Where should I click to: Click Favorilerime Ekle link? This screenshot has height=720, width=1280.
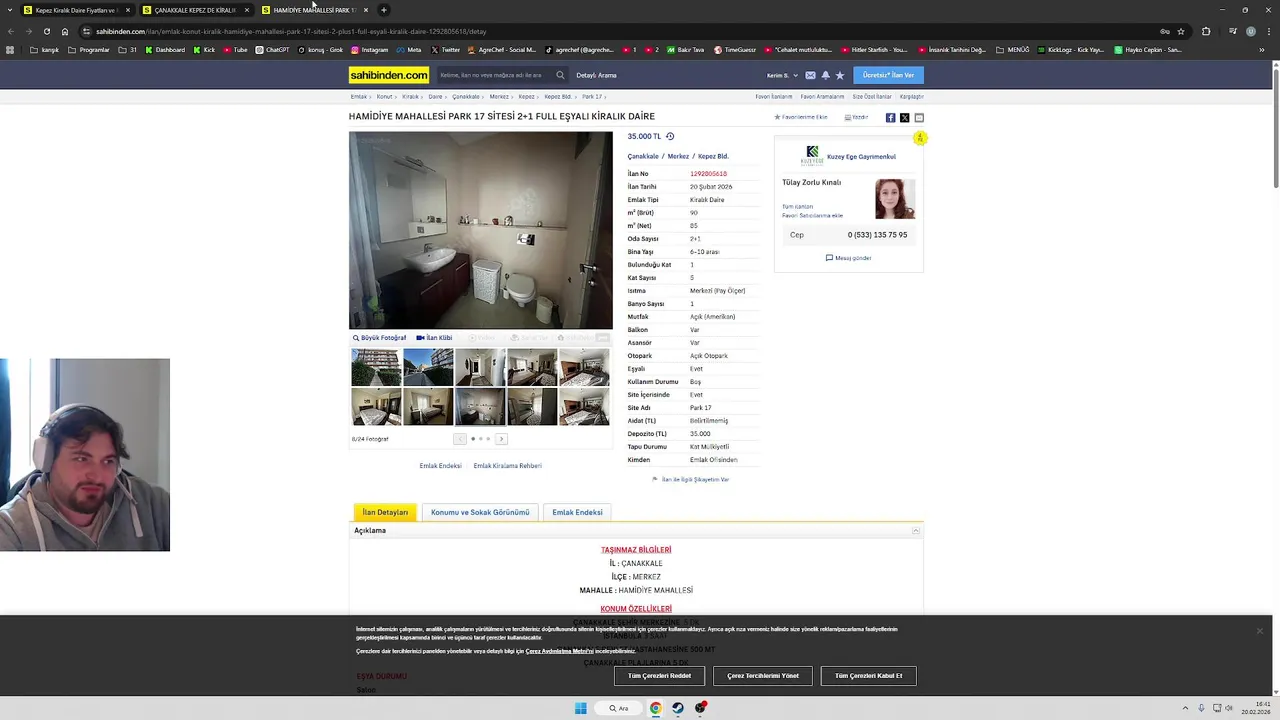click(x=801, y=117)
